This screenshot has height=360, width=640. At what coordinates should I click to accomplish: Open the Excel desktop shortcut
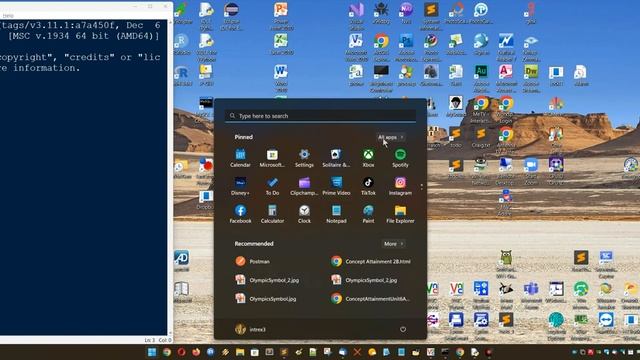click(281, 44)
